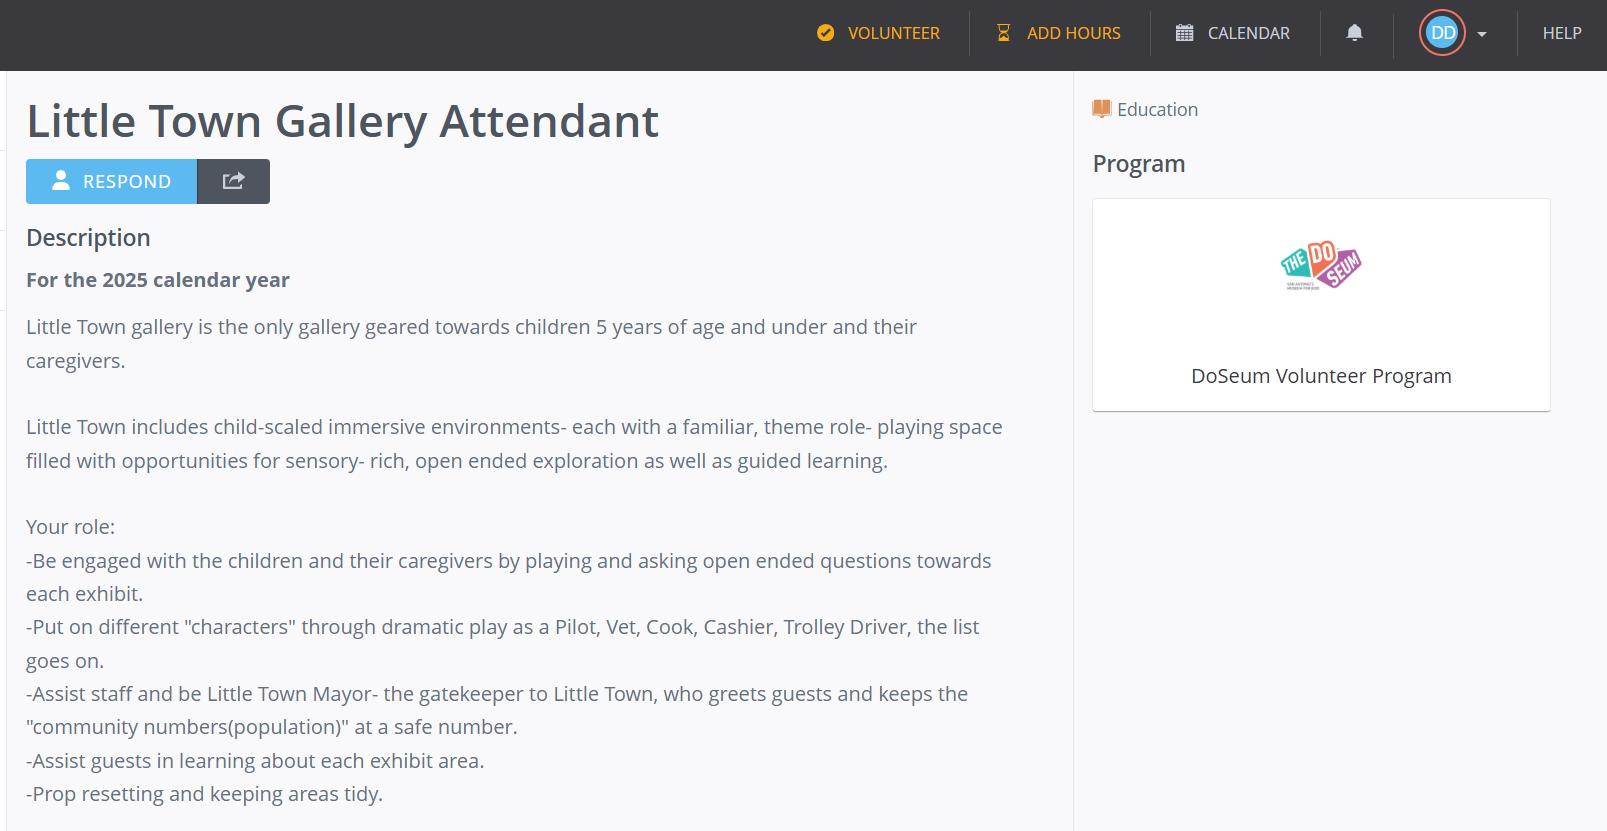The image size is (1607, 831).
Task: Click the Description section heading
Action: pos(88,237)
